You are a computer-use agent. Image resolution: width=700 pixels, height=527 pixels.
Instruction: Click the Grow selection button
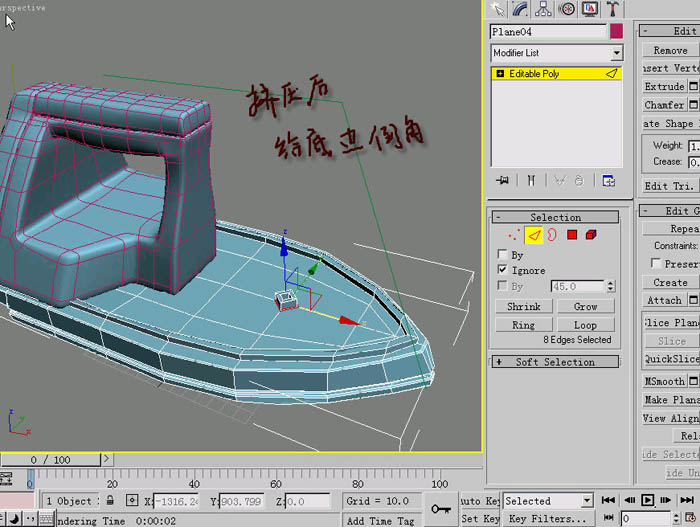click(x=585, y=306)
